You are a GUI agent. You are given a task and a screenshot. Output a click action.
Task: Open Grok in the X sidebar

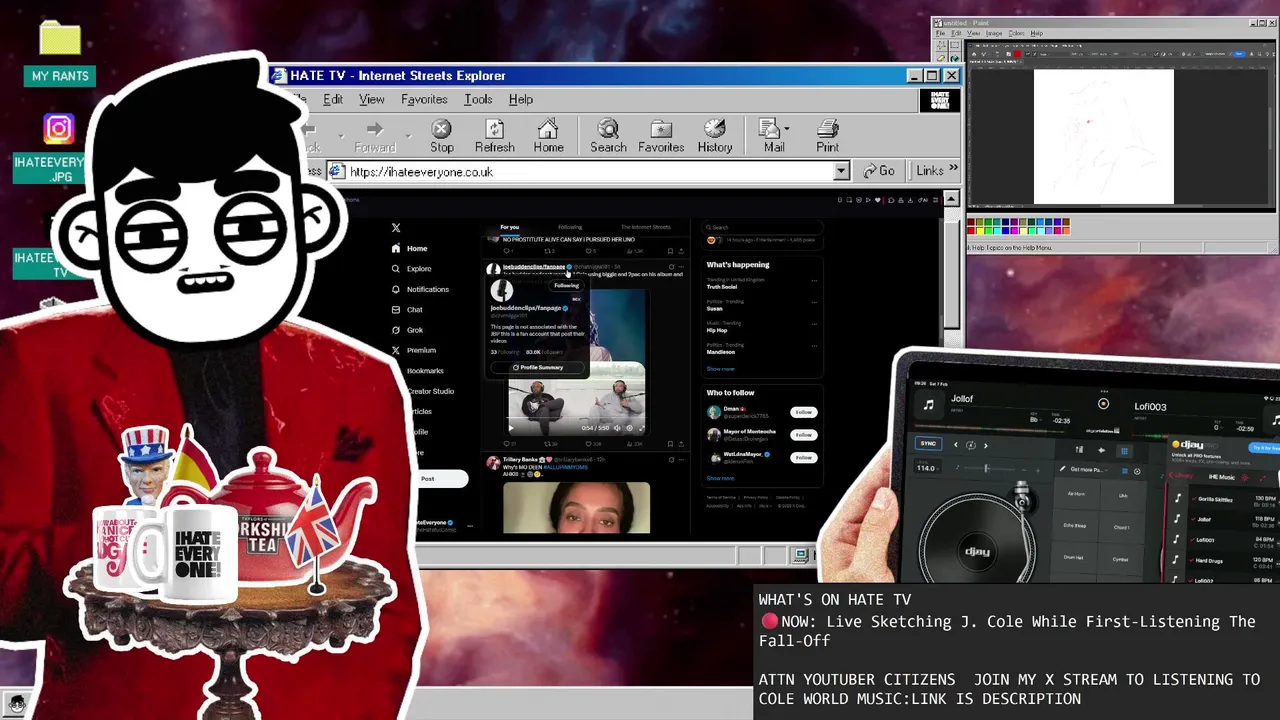click(408, 330)
